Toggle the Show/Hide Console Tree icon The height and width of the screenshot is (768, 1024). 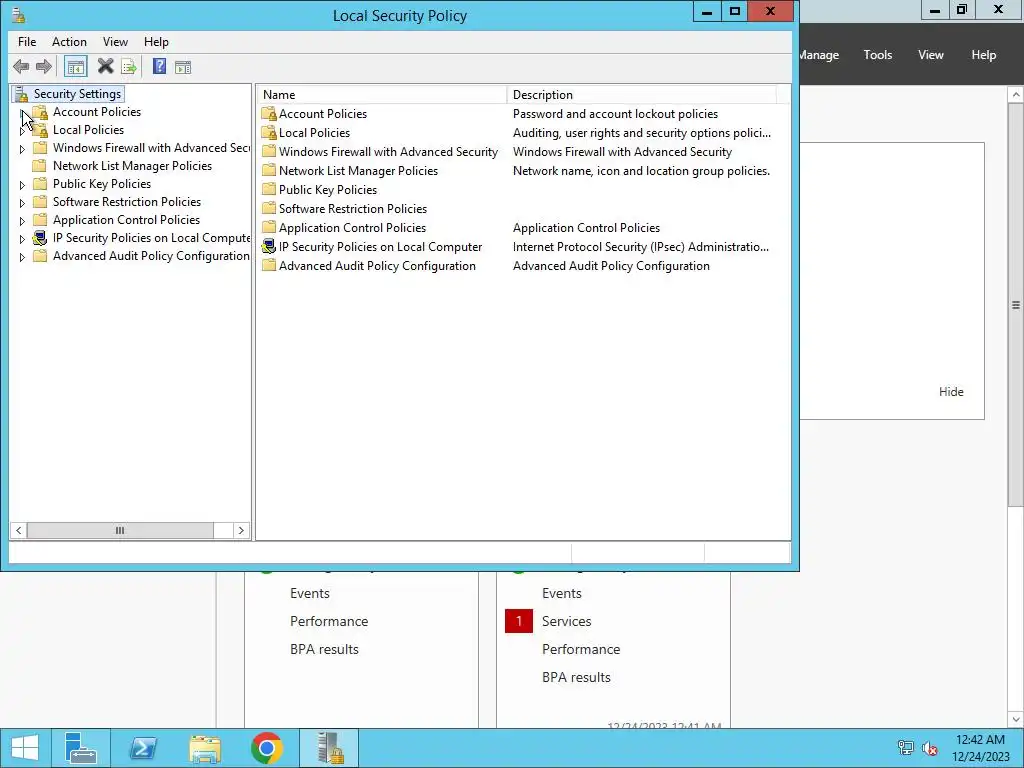point(76,67)
